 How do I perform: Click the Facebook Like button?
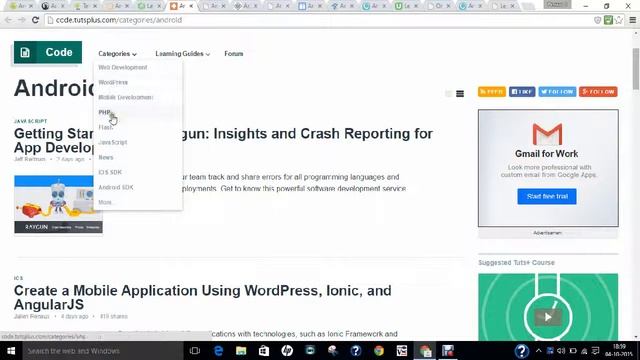(522, 92)
